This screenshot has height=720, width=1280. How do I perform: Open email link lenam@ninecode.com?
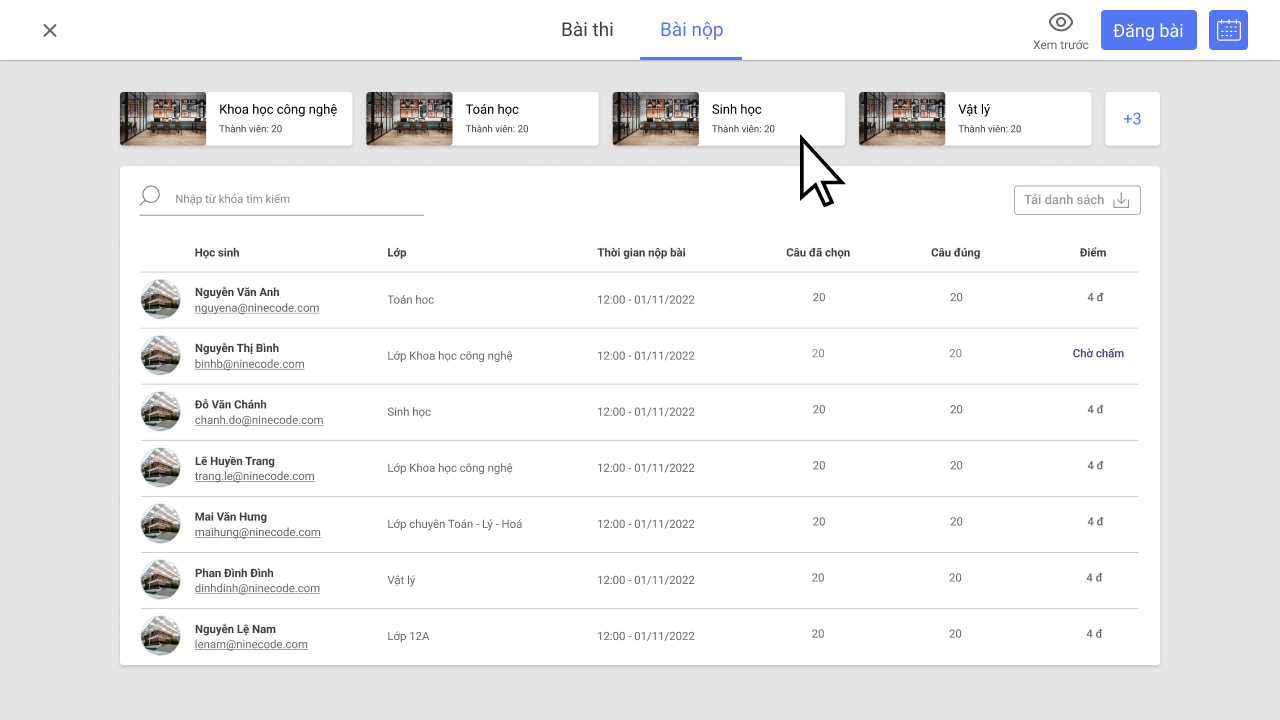[x=251, y=645]
